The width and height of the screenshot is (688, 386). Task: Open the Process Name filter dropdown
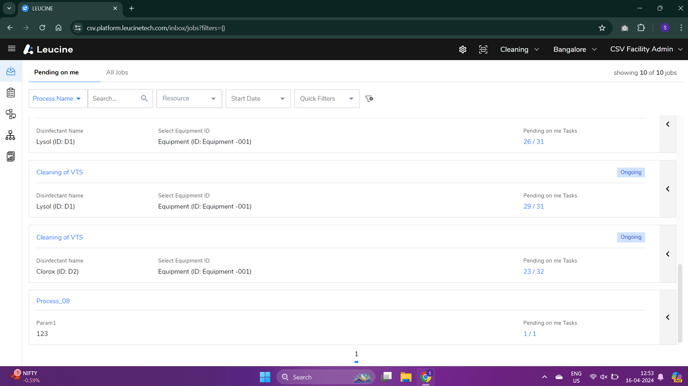click(x=57, y=99)
